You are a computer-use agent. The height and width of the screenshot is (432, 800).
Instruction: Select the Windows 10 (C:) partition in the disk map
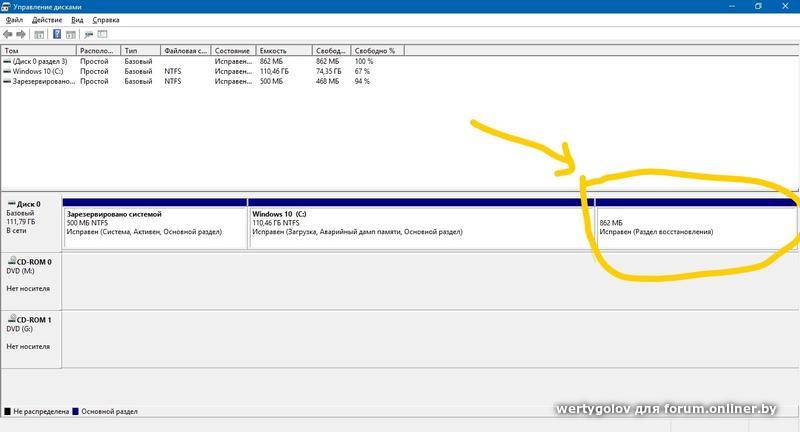[x=421, y=223]
